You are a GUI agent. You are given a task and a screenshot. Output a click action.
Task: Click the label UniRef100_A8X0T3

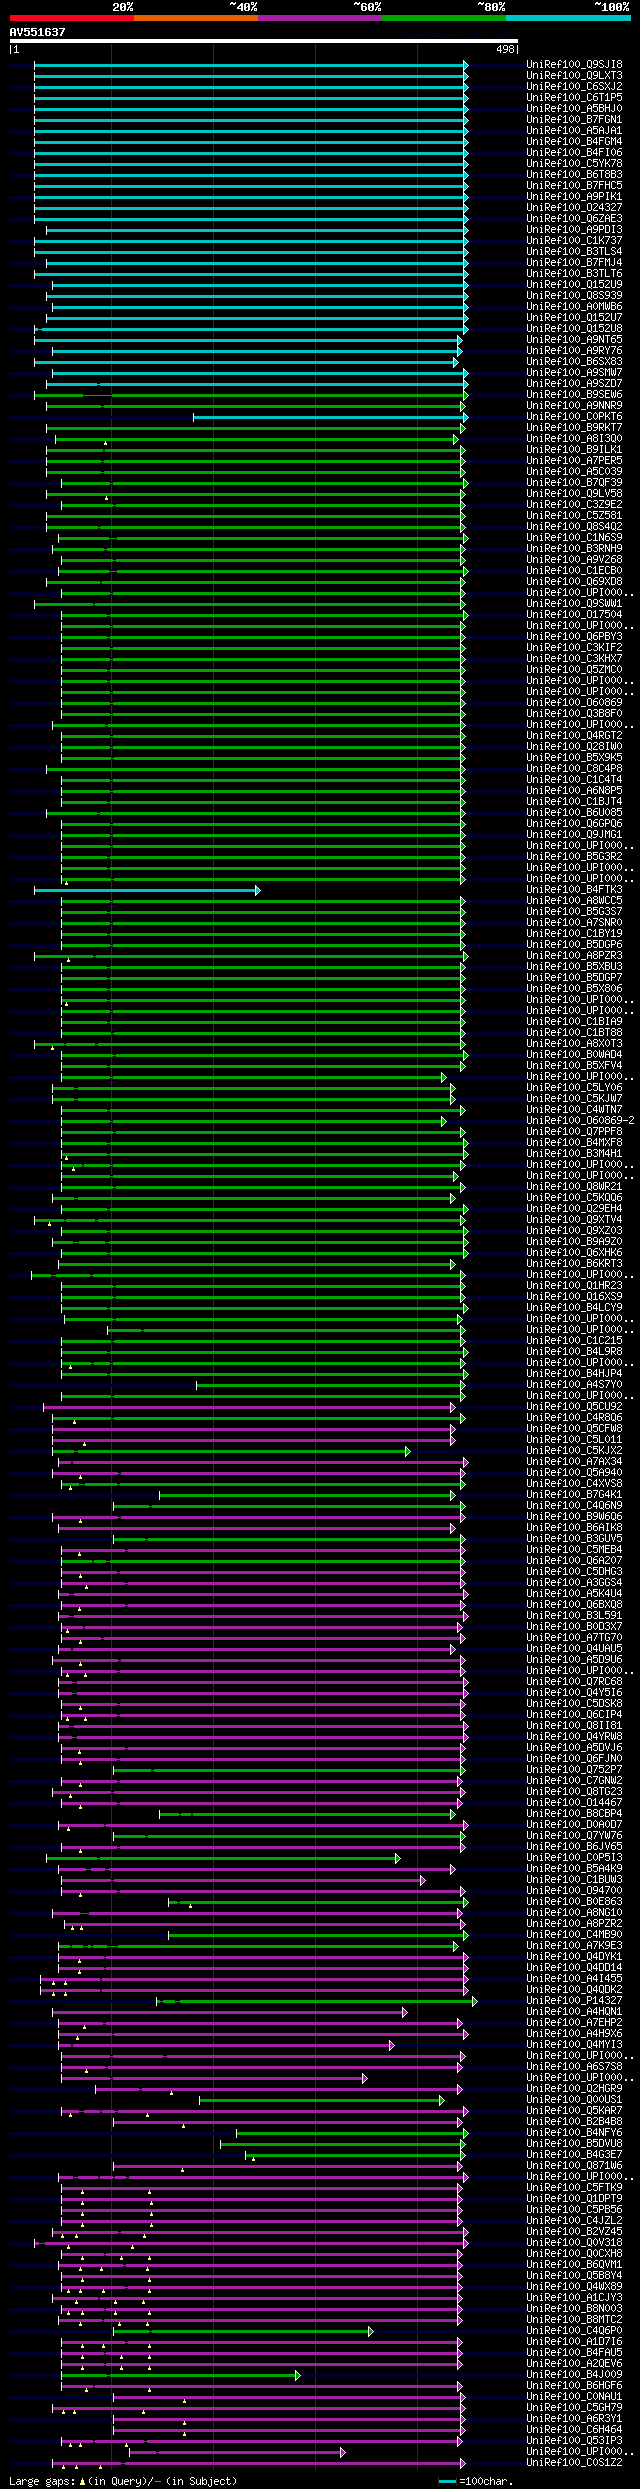574,1044
